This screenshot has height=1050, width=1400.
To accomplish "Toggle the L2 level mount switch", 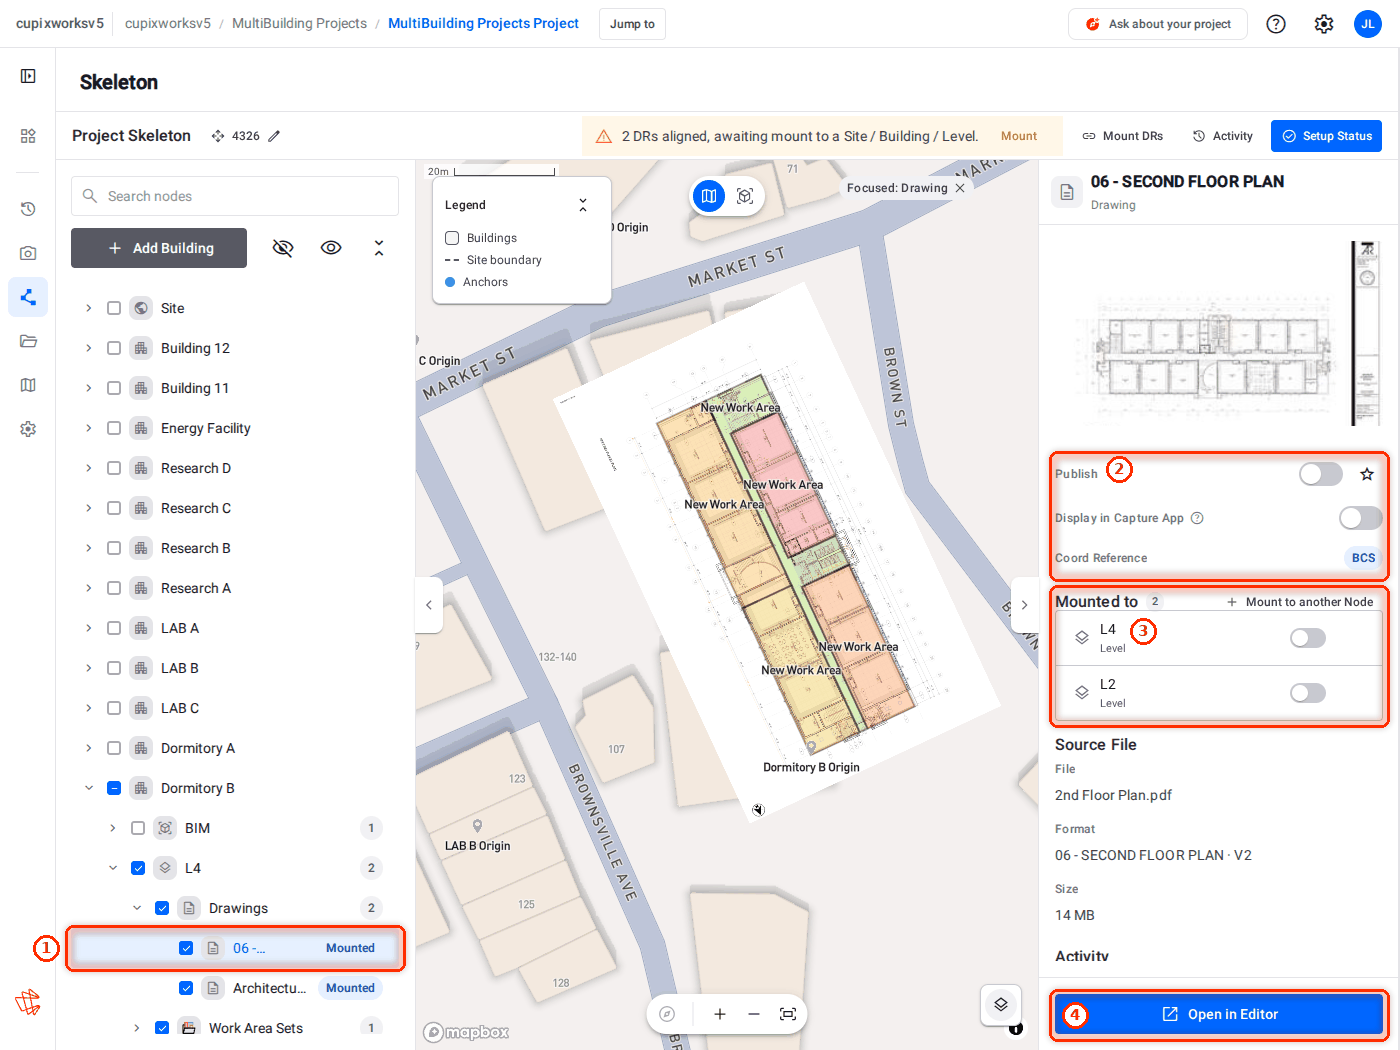I will pyautogui.click(x=1308, y=693).
